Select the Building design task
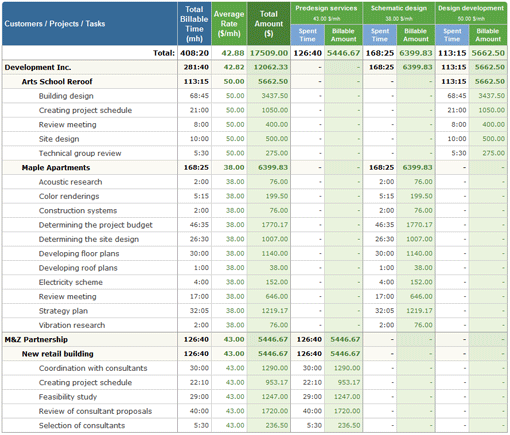Image resolution: width=510 pixels, height=435 pixels. pos(66,96)
